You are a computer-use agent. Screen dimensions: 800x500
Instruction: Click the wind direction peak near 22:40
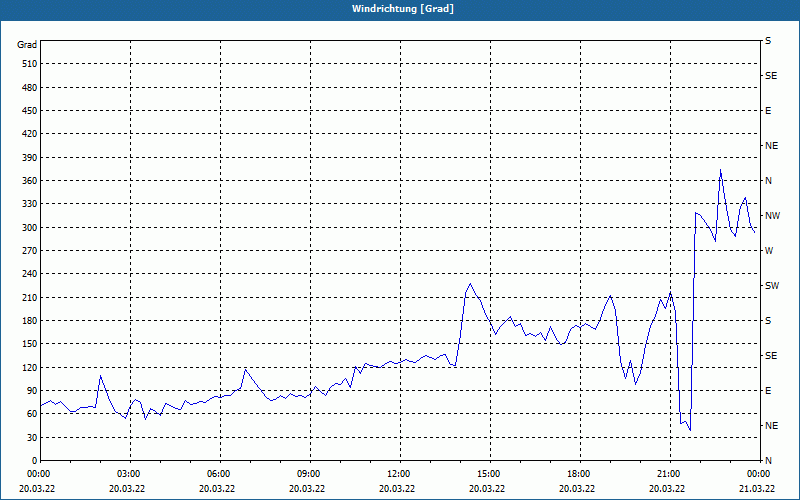pos(720,170)
